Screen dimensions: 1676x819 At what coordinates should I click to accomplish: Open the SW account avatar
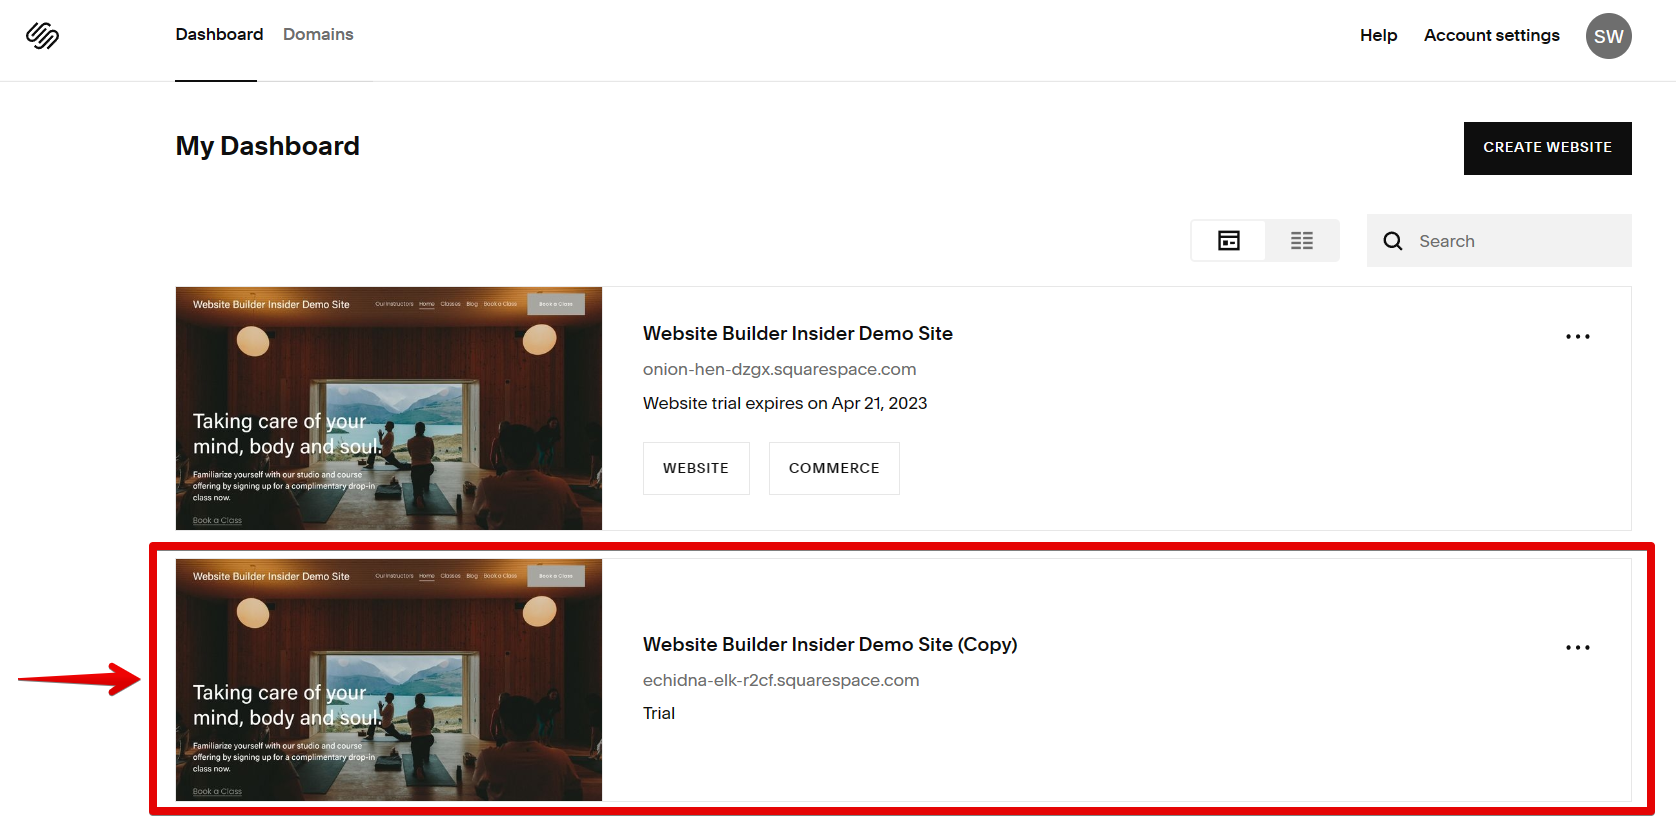point(1608,36)
